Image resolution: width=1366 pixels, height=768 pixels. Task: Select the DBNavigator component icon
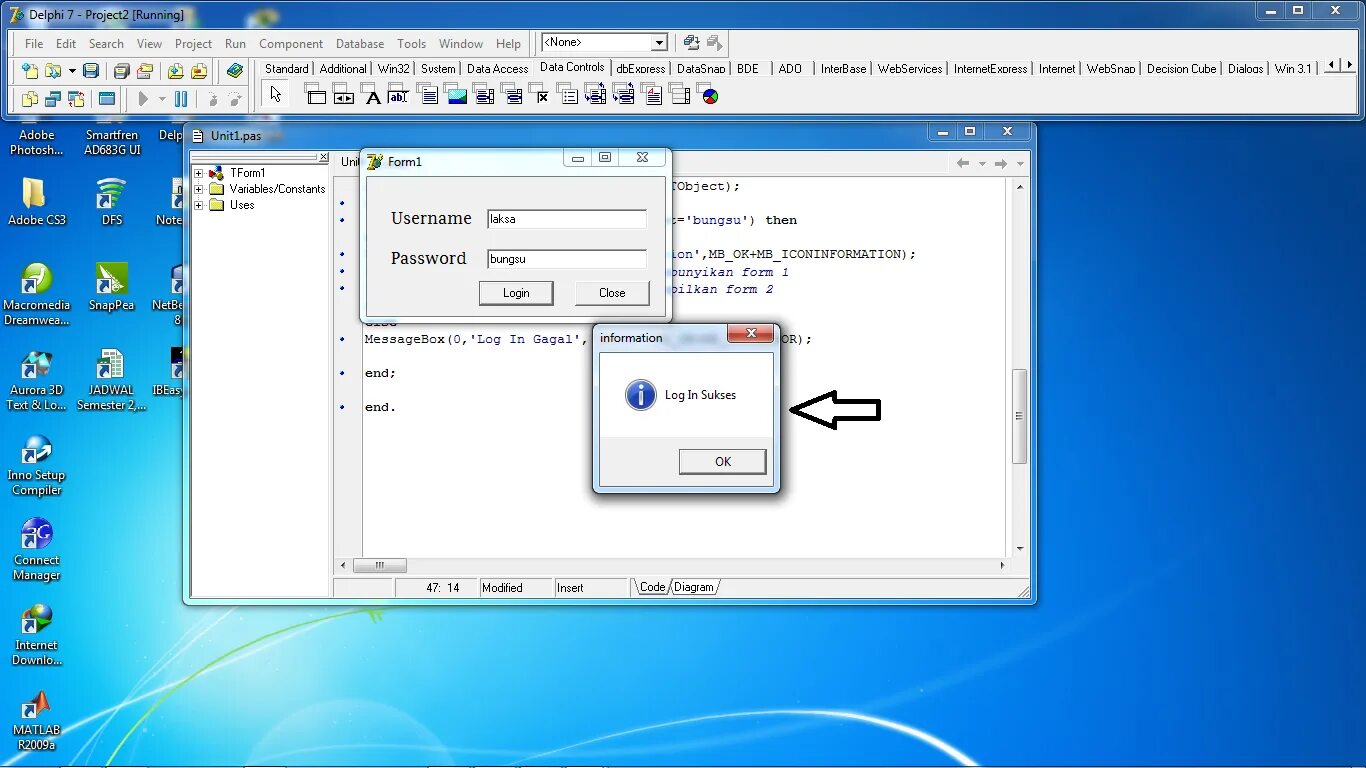(x=344, y=95)
